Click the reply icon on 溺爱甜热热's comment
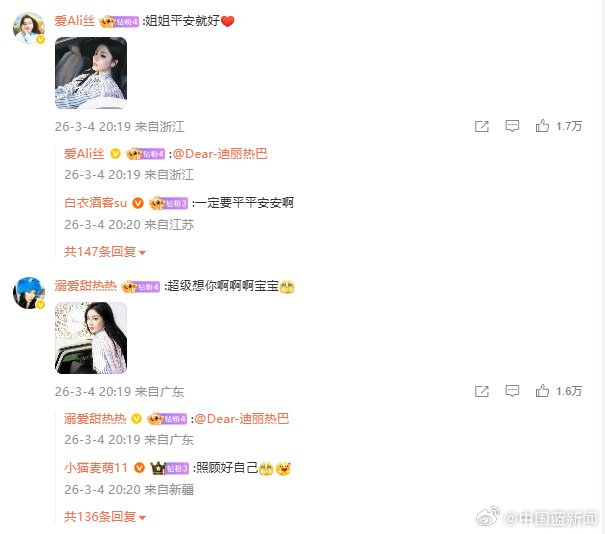The width and height of the screenshot is (605, 534). pyautogui.click(x=512, y=391)
